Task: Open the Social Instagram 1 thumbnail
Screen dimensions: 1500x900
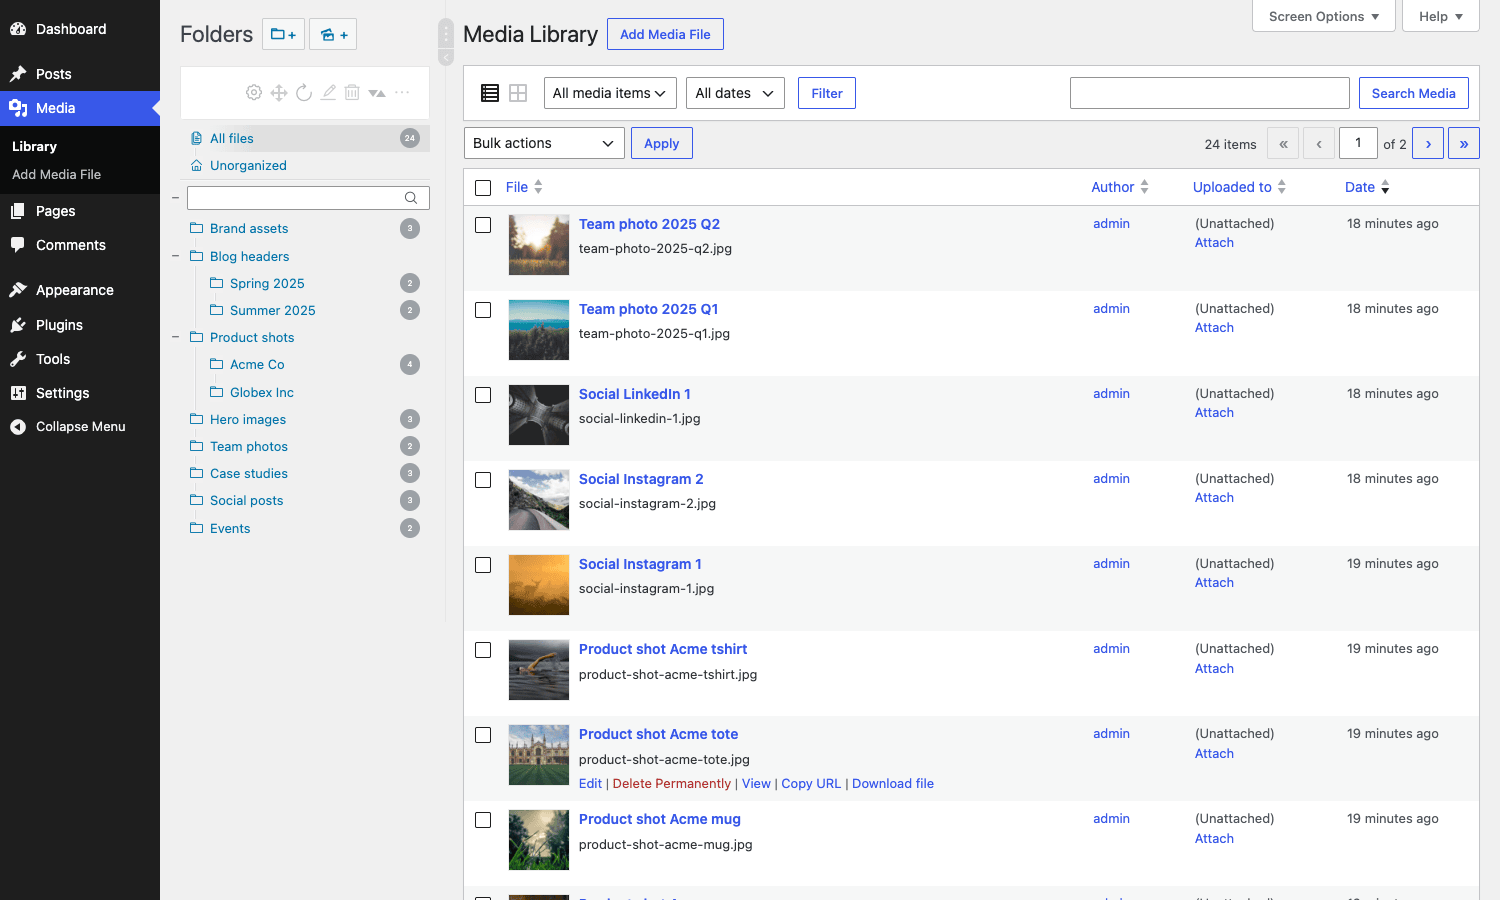Action: (x=539, y=585)
